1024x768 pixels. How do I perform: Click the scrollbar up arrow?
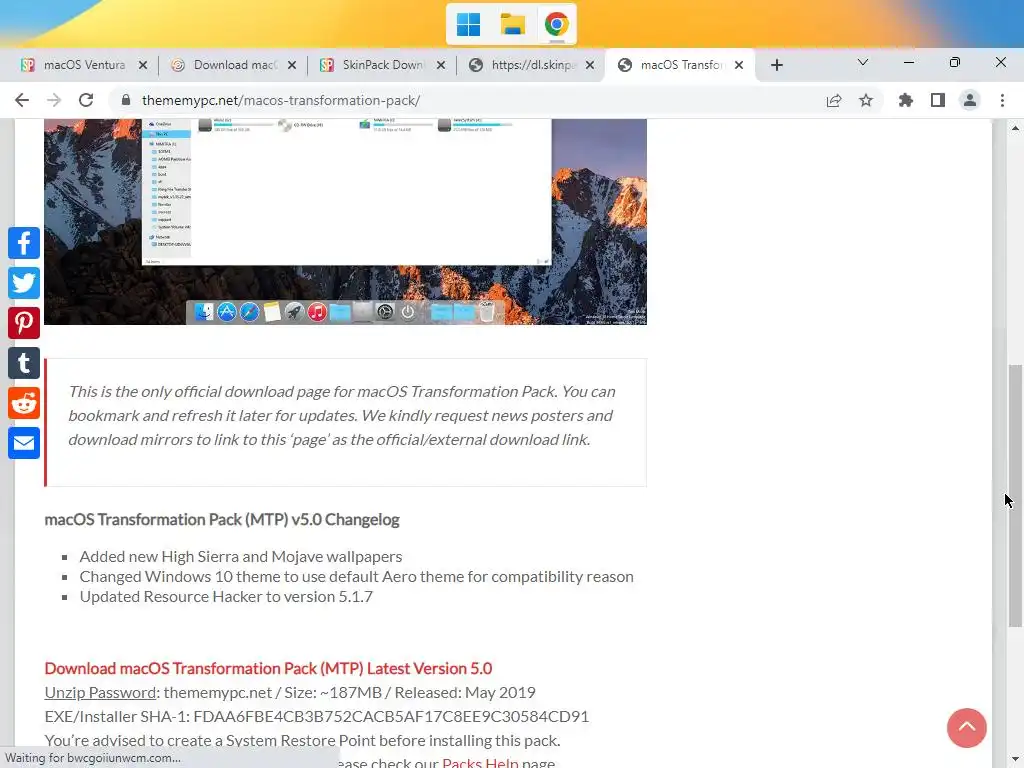point(1015,128)
